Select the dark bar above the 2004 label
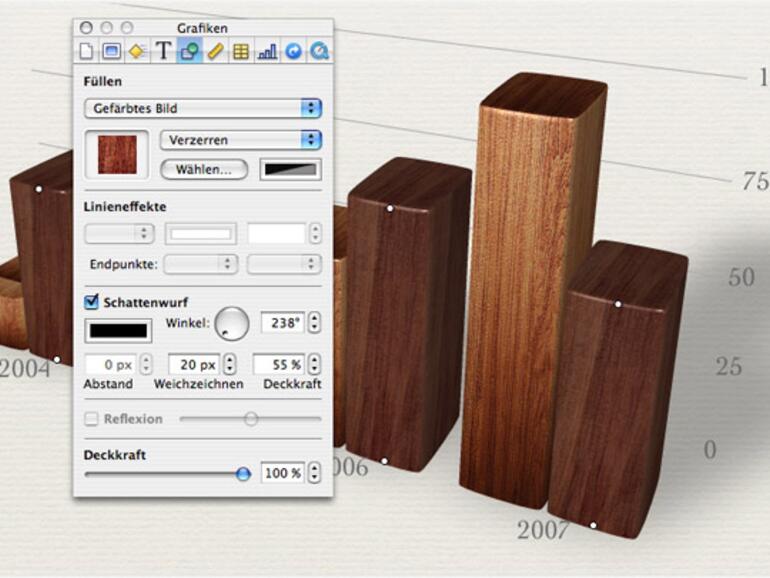 pos(44,265)
